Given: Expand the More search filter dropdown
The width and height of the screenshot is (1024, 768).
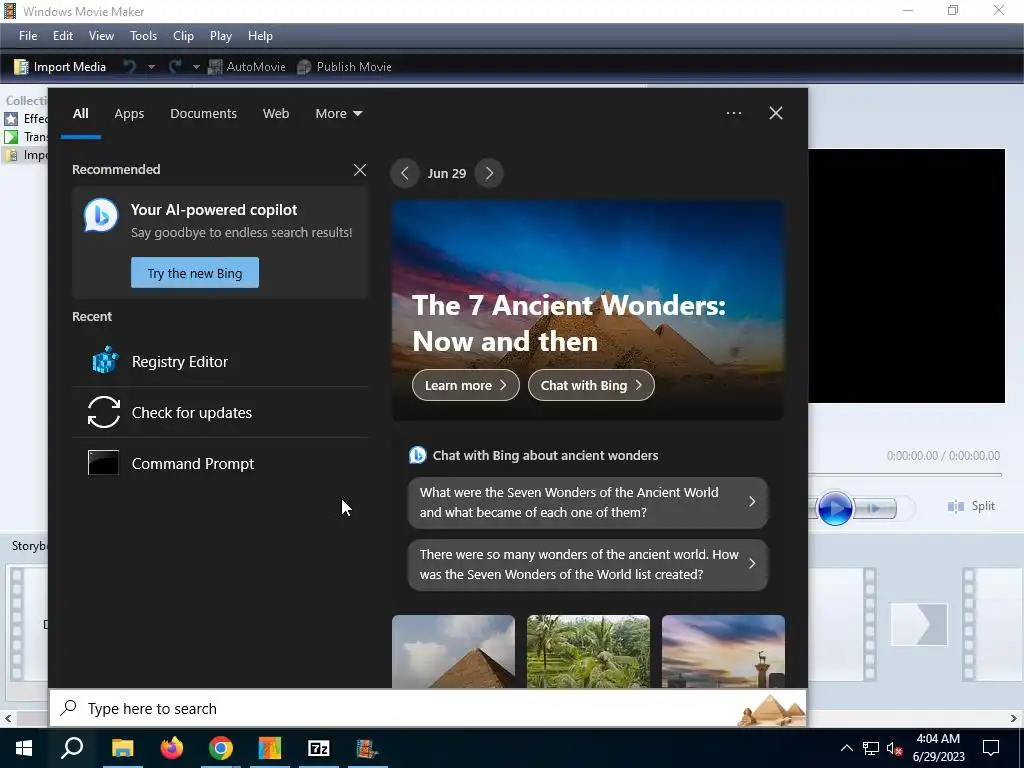Looking at the screenshot, I should (338, 114).
